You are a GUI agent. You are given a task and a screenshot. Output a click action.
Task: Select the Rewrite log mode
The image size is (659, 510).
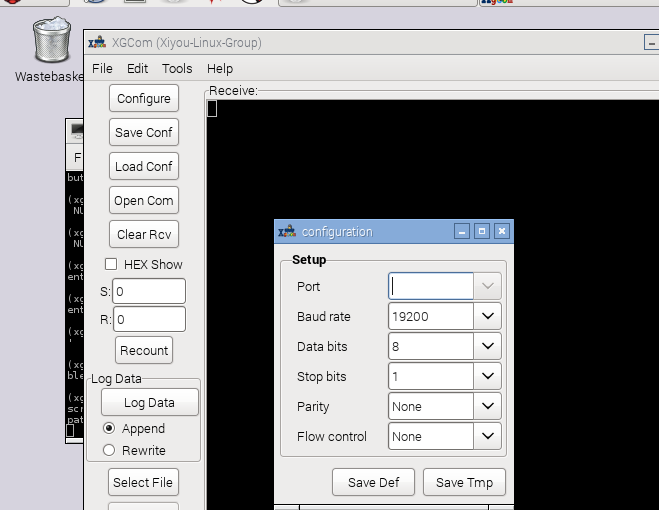point(109,450)
